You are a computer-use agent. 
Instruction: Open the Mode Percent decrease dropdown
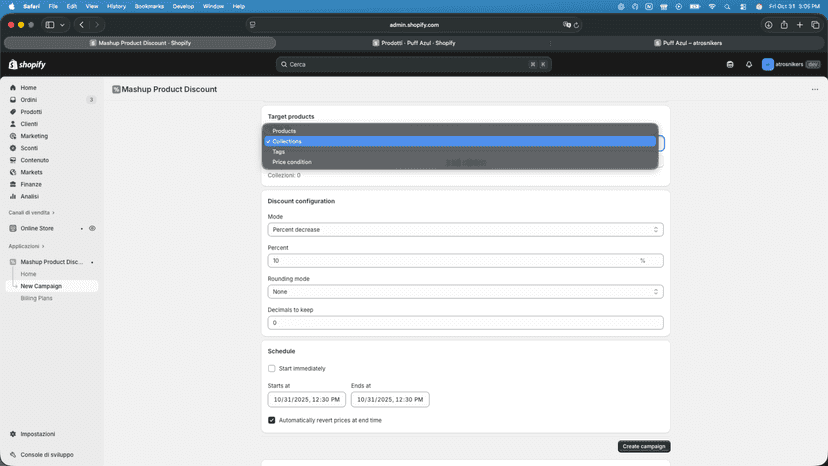click(x=465, y=230)
